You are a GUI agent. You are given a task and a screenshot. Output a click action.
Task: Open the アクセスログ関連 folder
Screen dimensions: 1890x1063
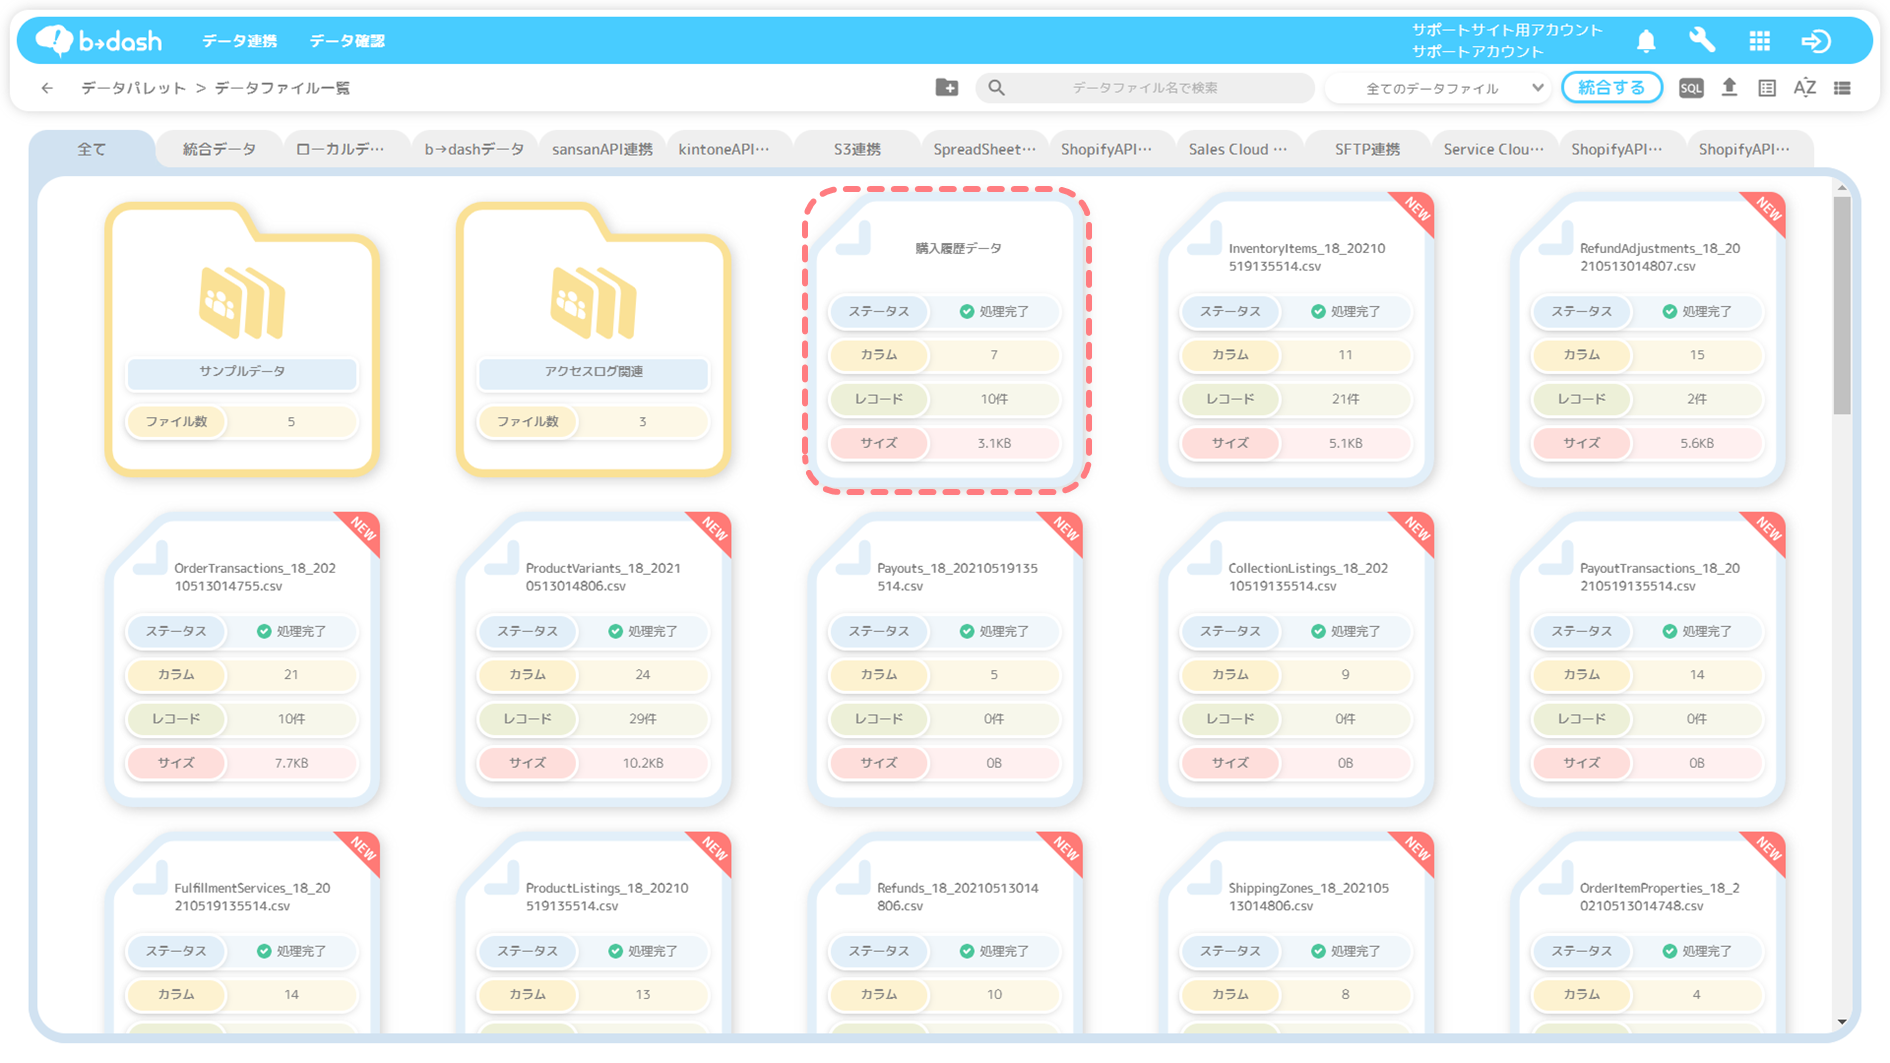coord(593,338)
